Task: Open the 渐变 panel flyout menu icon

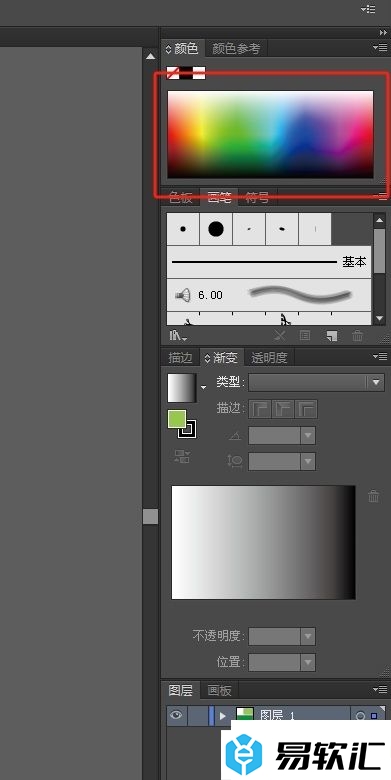Action: [x=380, y=356]
